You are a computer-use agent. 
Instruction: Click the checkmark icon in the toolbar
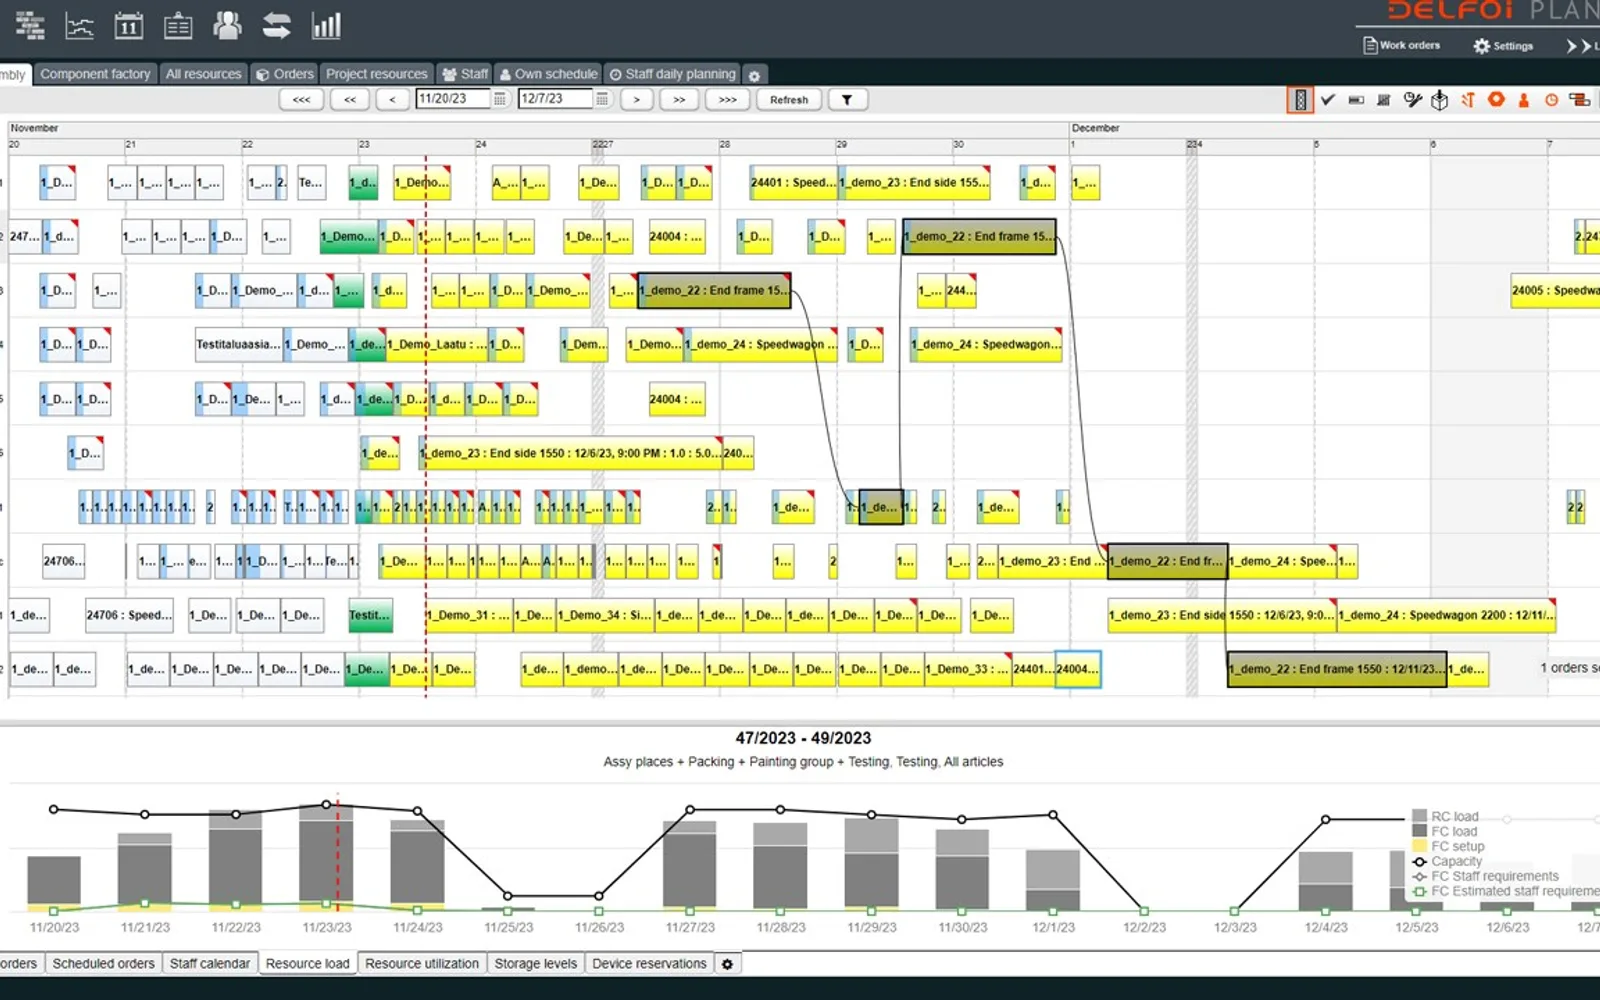coord(1328,100)
